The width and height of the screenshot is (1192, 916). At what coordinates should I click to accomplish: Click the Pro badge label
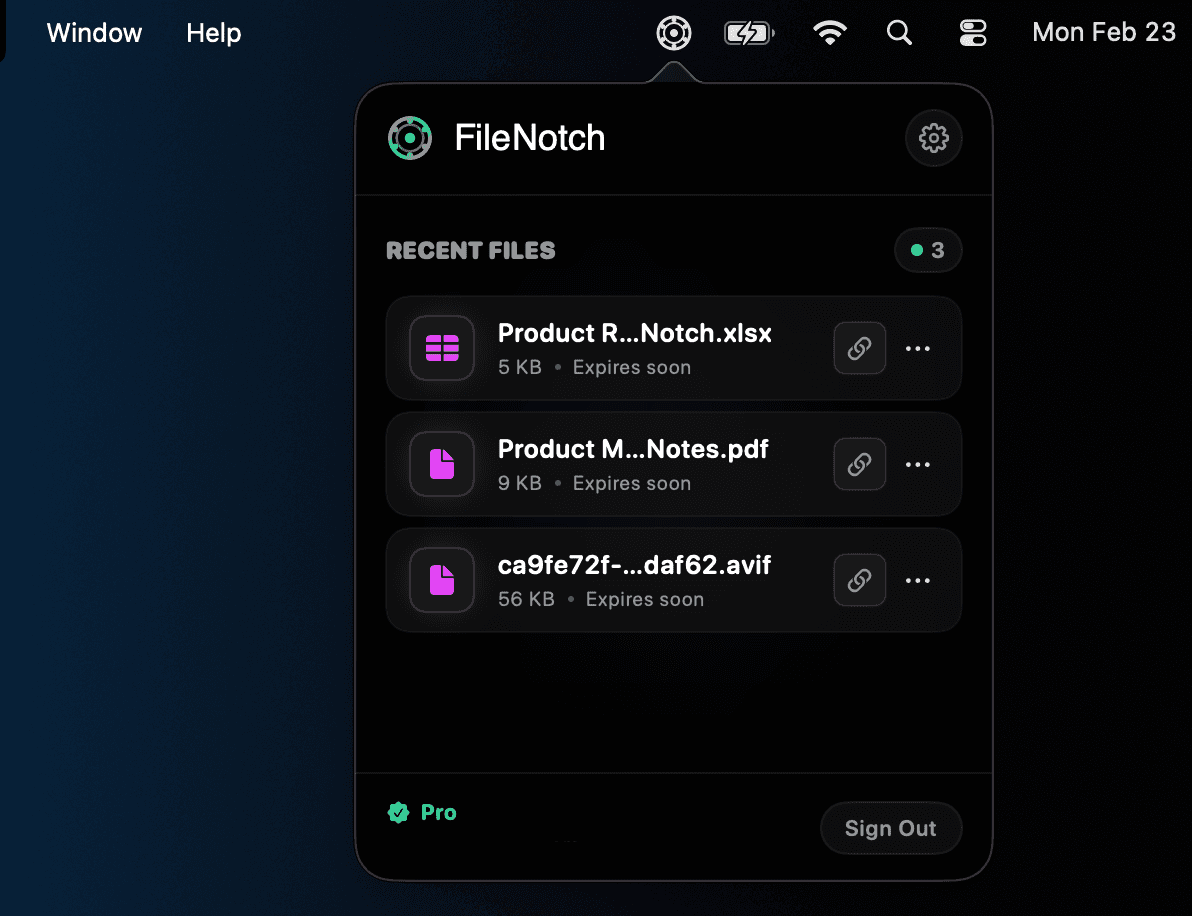click(x=422, y=812)
